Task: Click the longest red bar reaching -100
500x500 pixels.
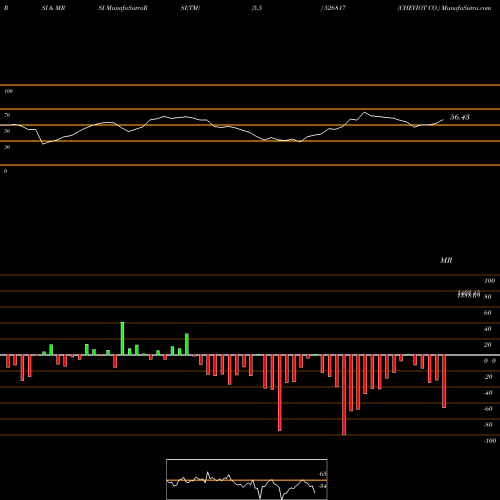Action: point(344,395)
